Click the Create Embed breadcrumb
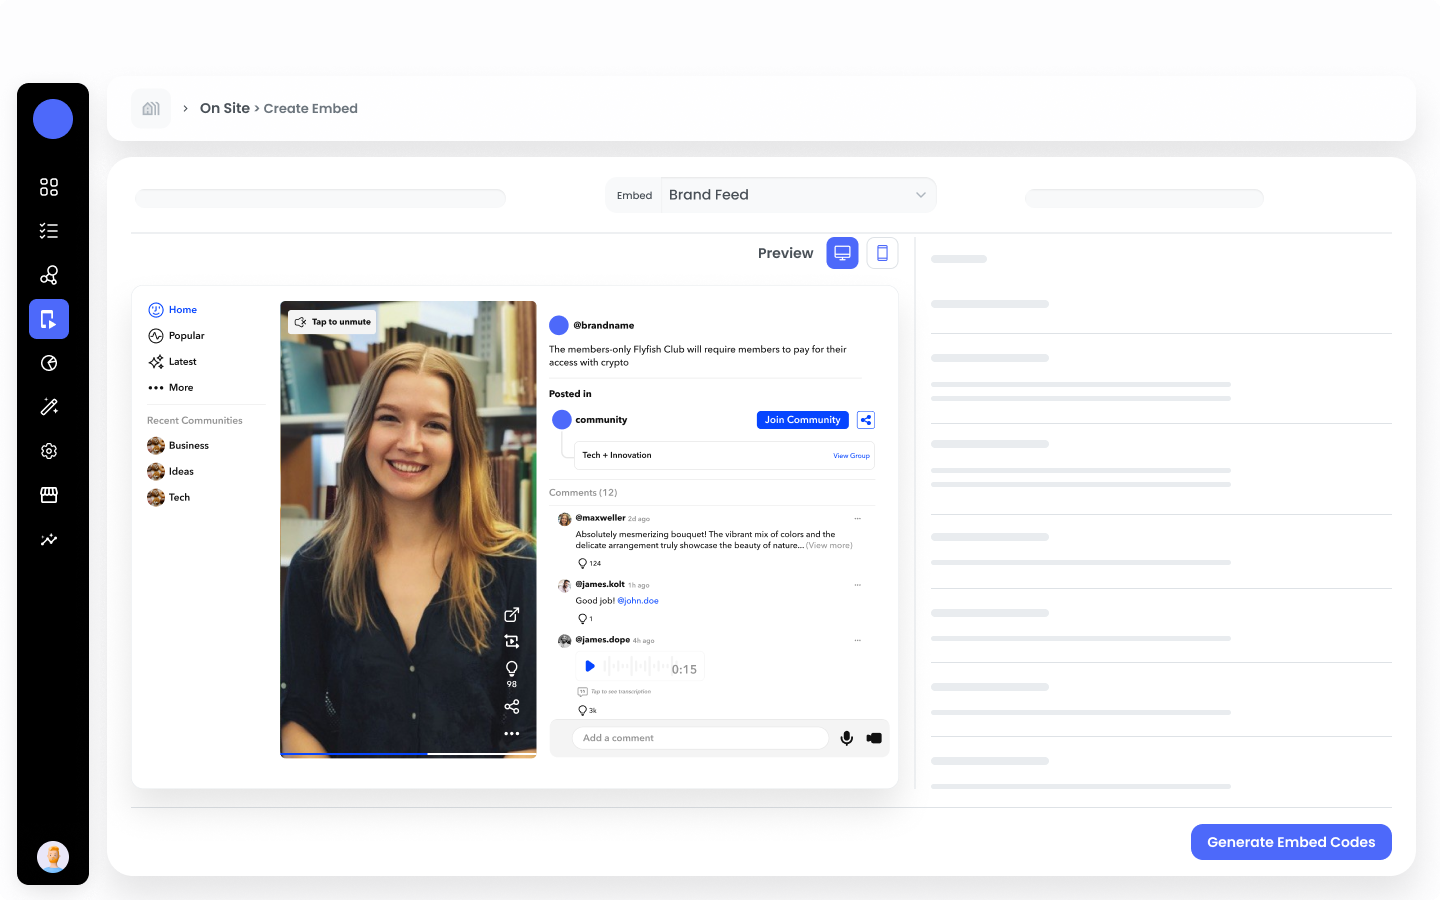The image size is (1440, 900). tap(310, 108)
